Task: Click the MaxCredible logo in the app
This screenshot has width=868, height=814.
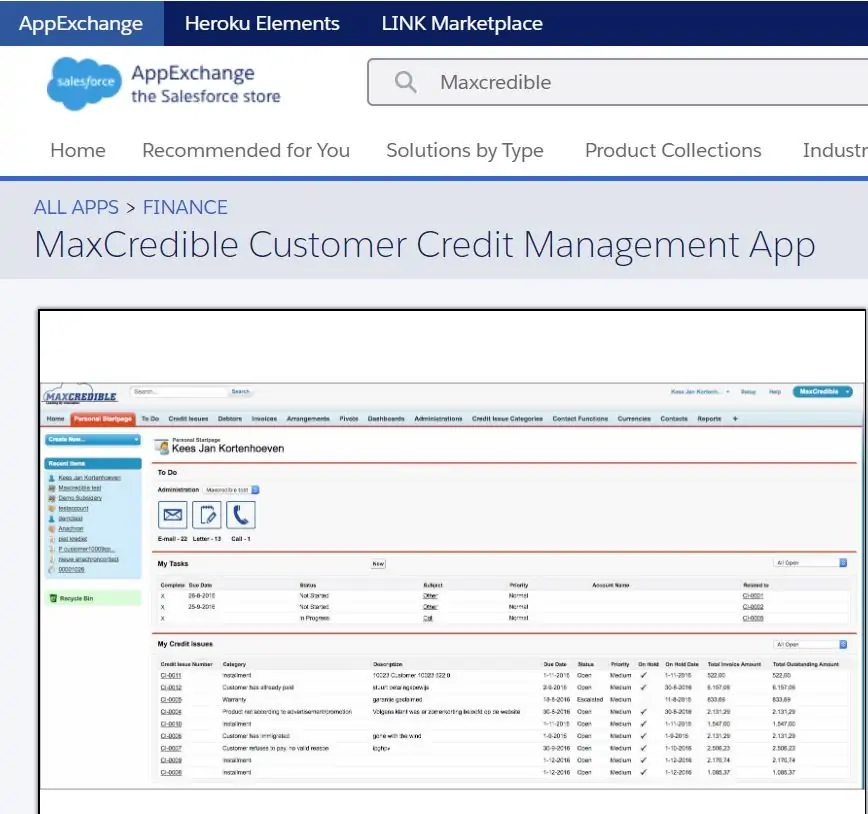Action: click(80, 395)
